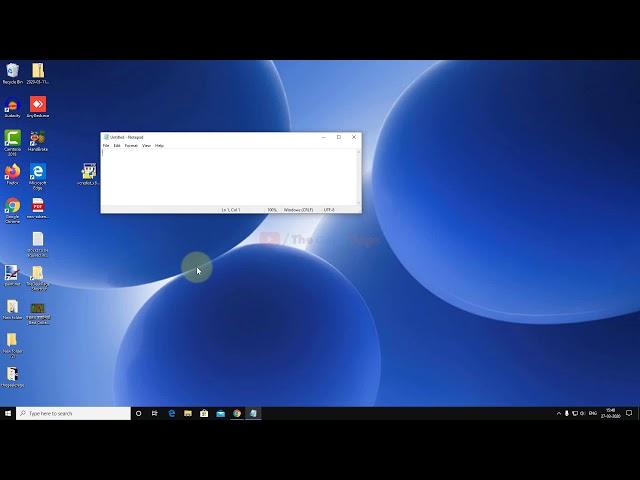The height and width of the screenshot is (480, 640).
Task: Open the Edit menu in Notepad
Action: pos(117,146)
